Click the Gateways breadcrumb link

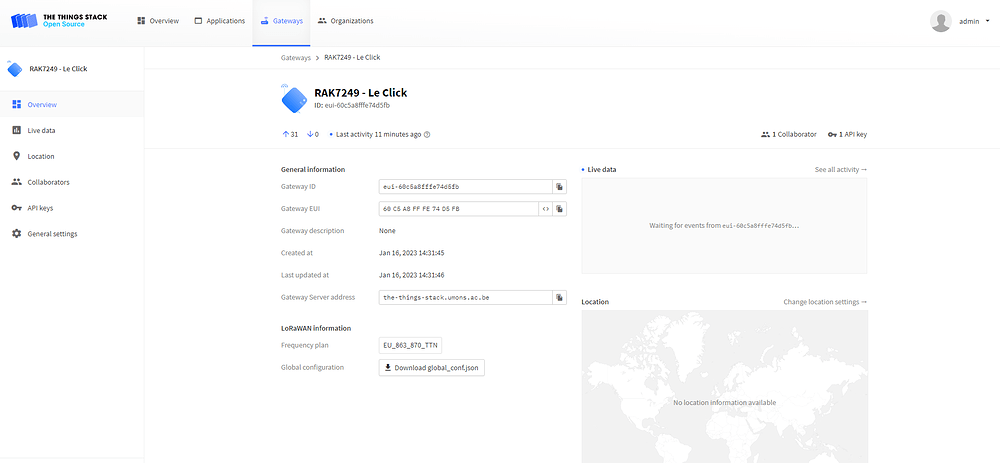click(x=295, y=57)
